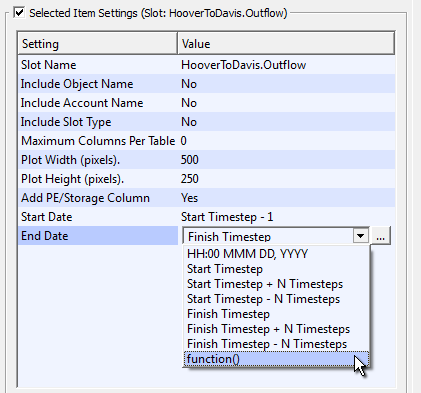
Task: Select Finish Timestep - N Timesteps option
Action: 276,344
